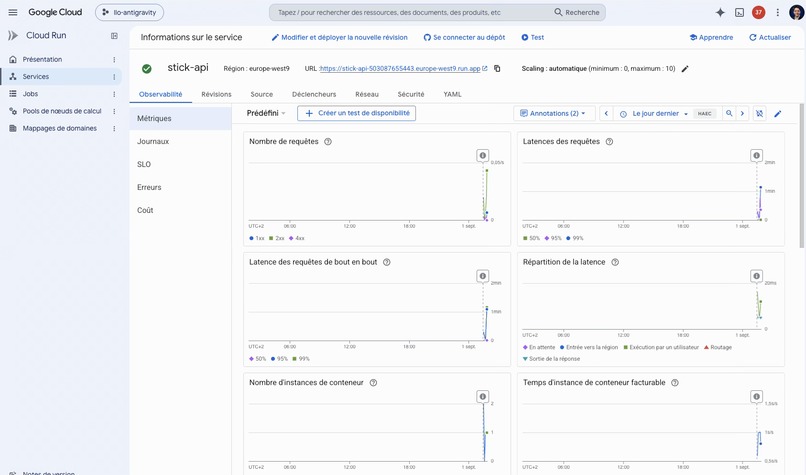Show help for Nombre de requêtes
The height and width of the screenshot is (475, 806).
coord(328,141)
